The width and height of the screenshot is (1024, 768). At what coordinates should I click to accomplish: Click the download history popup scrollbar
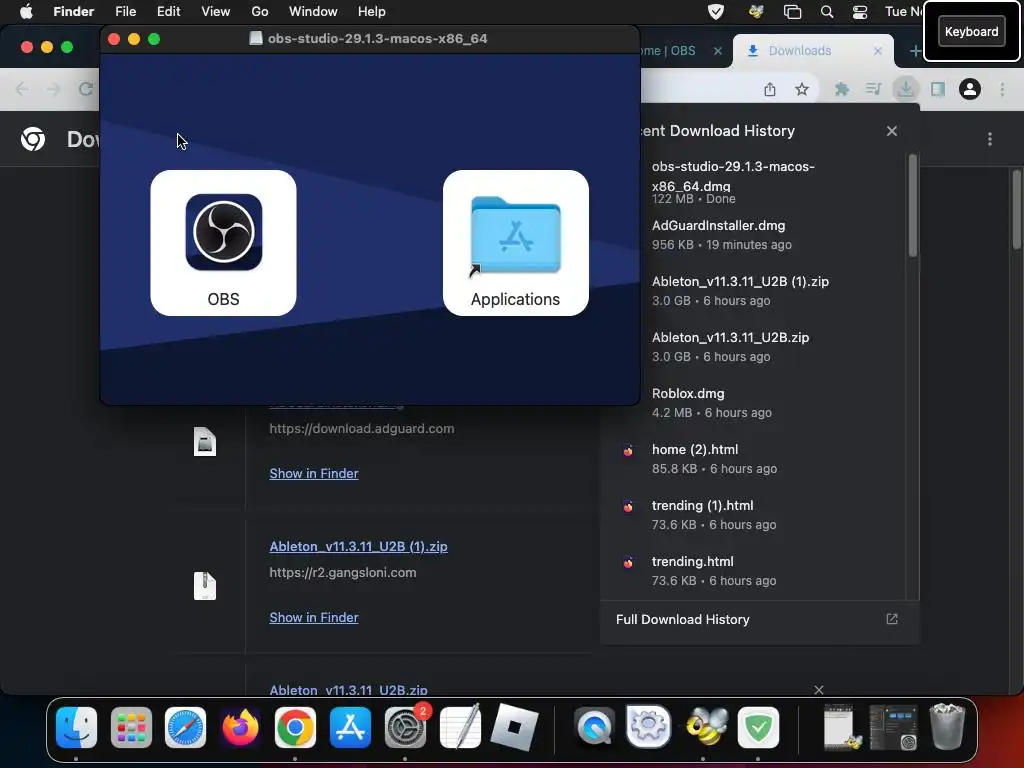[x=913, y=206]
